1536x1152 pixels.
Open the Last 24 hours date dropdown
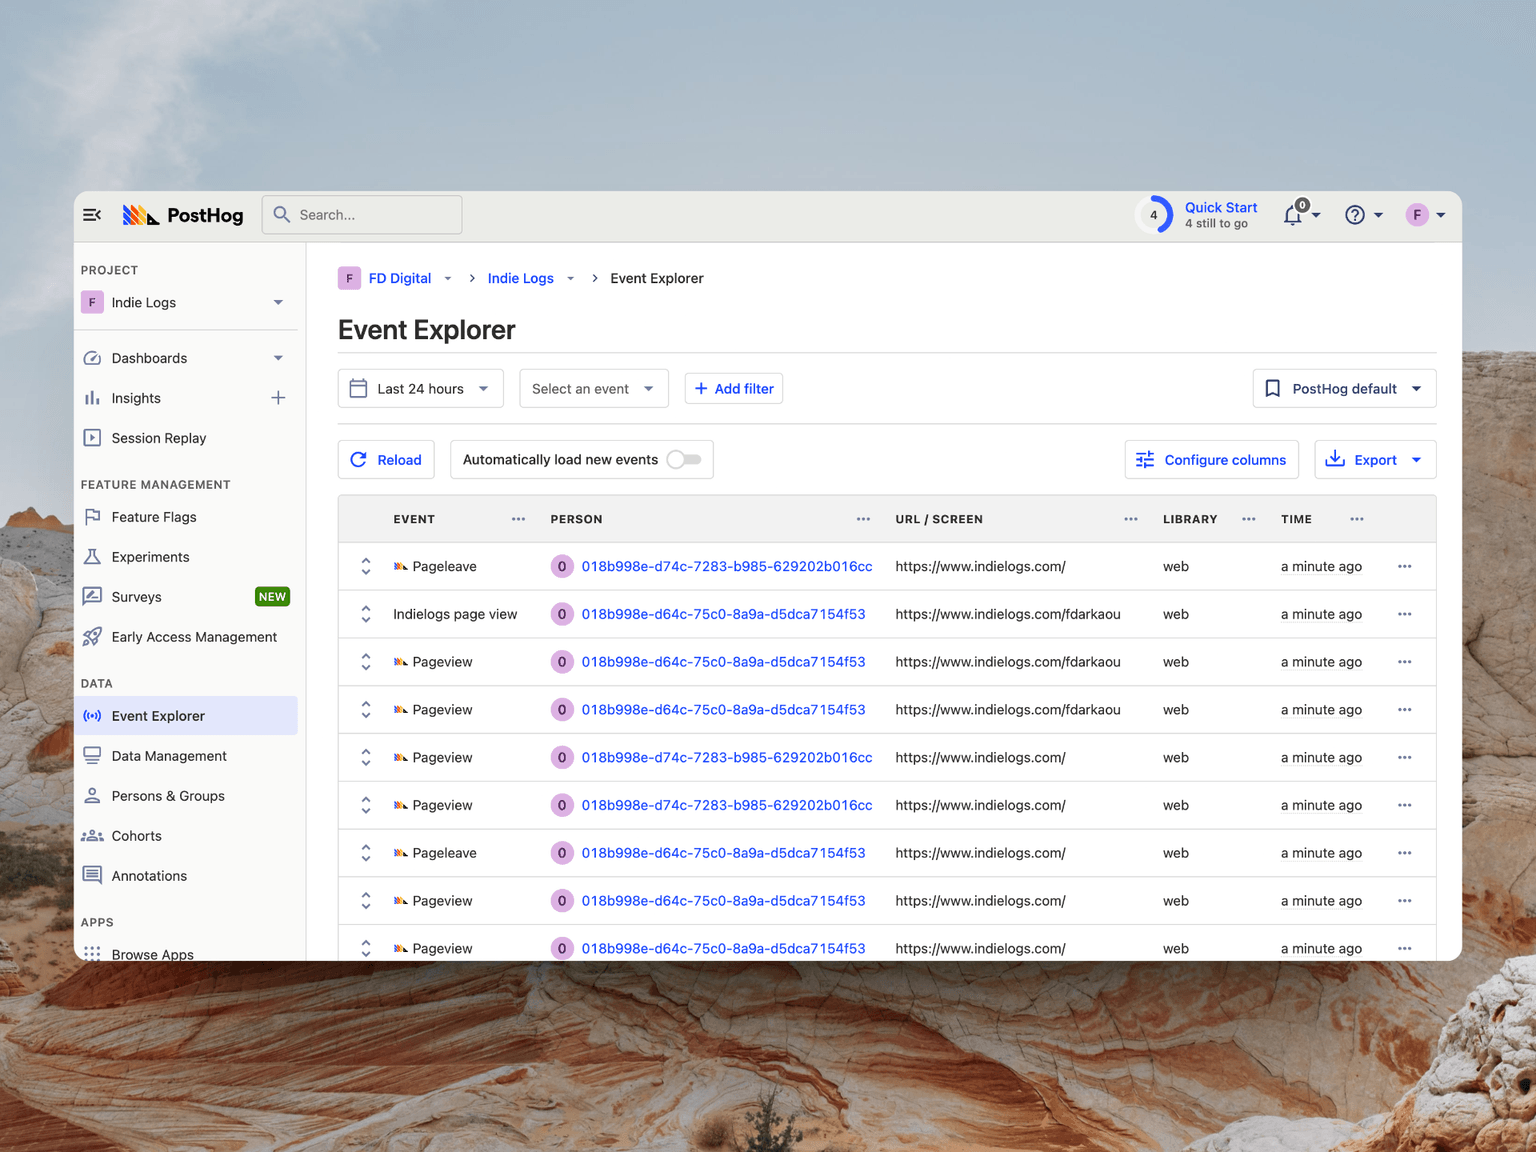tap(420, 389)
